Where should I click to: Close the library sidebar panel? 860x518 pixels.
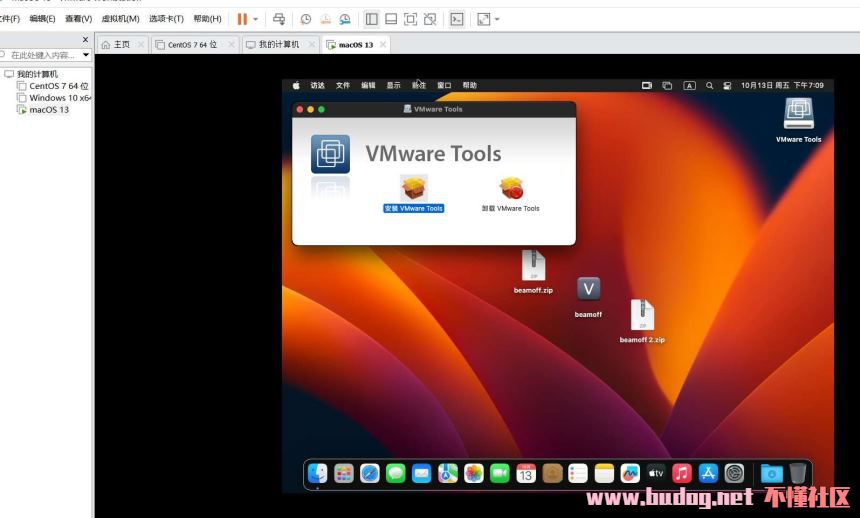(85, 40)
